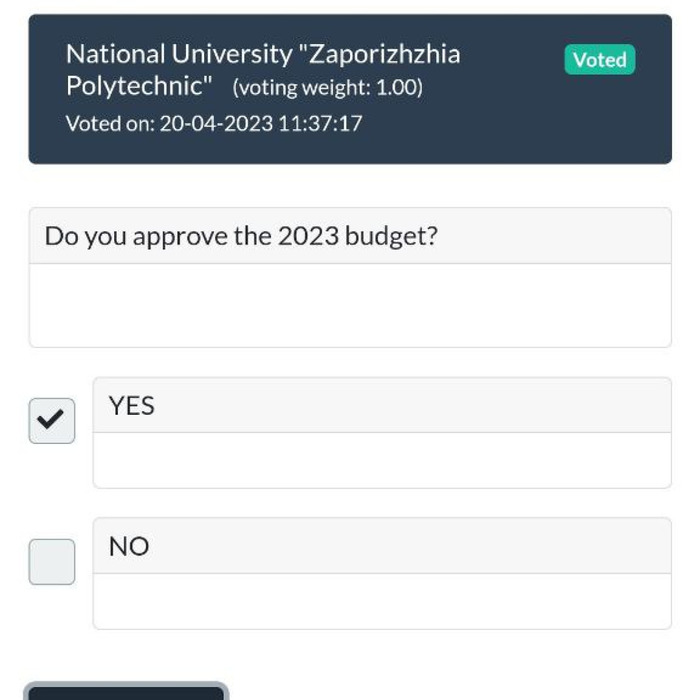Viewport: 700px width, 700px height.
Task: Click the "National University" heading text
Action: coord(175,54)
